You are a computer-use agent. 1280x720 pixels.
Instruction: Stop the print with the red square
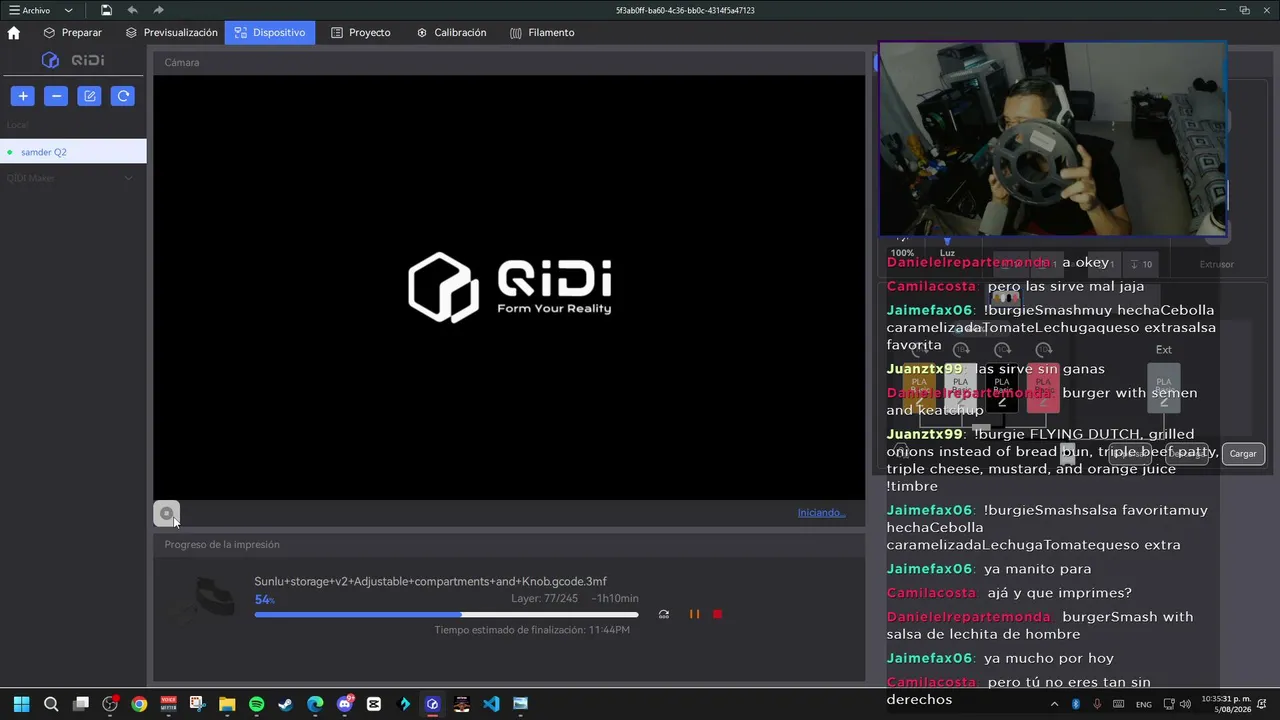pos(717,614)
